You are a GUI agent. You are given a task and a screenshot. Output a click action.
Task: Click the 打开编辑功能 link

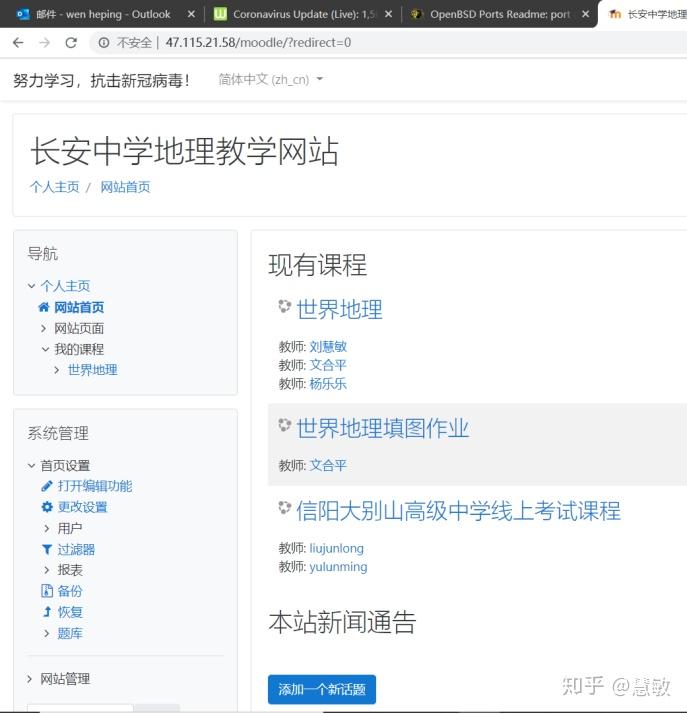coord(95,486)
